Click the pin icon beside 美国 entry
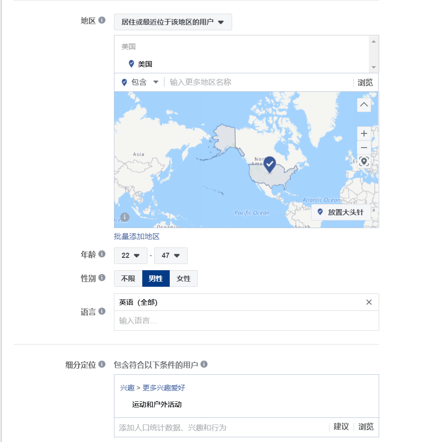The width and height of the screenshot is (436, 444). point(131,63)
